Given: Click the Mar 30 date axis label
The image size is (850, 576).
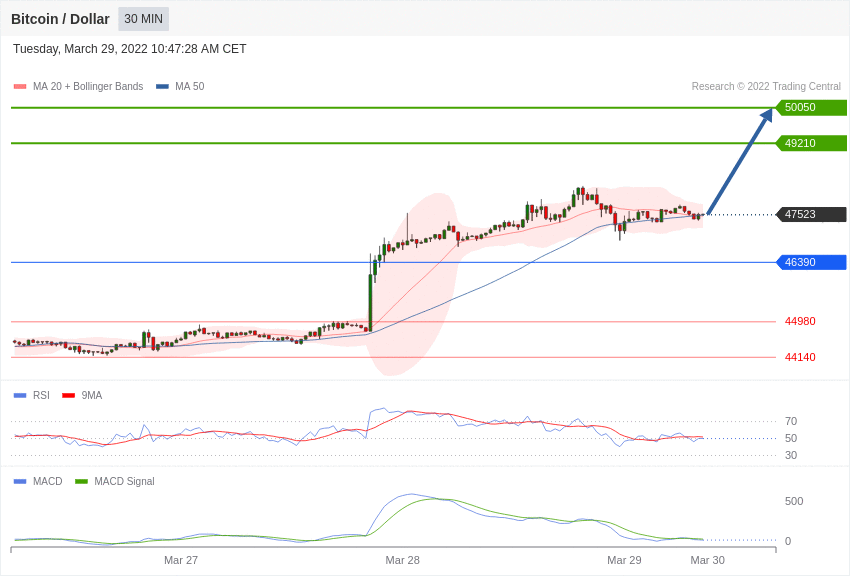Looking at the screenshot, I should point(707,560).
